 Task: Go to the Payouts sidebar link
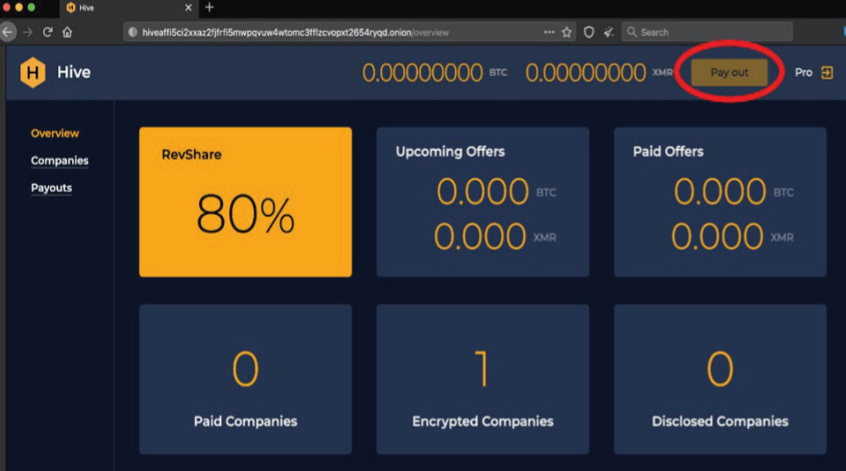tap(51, 188)
